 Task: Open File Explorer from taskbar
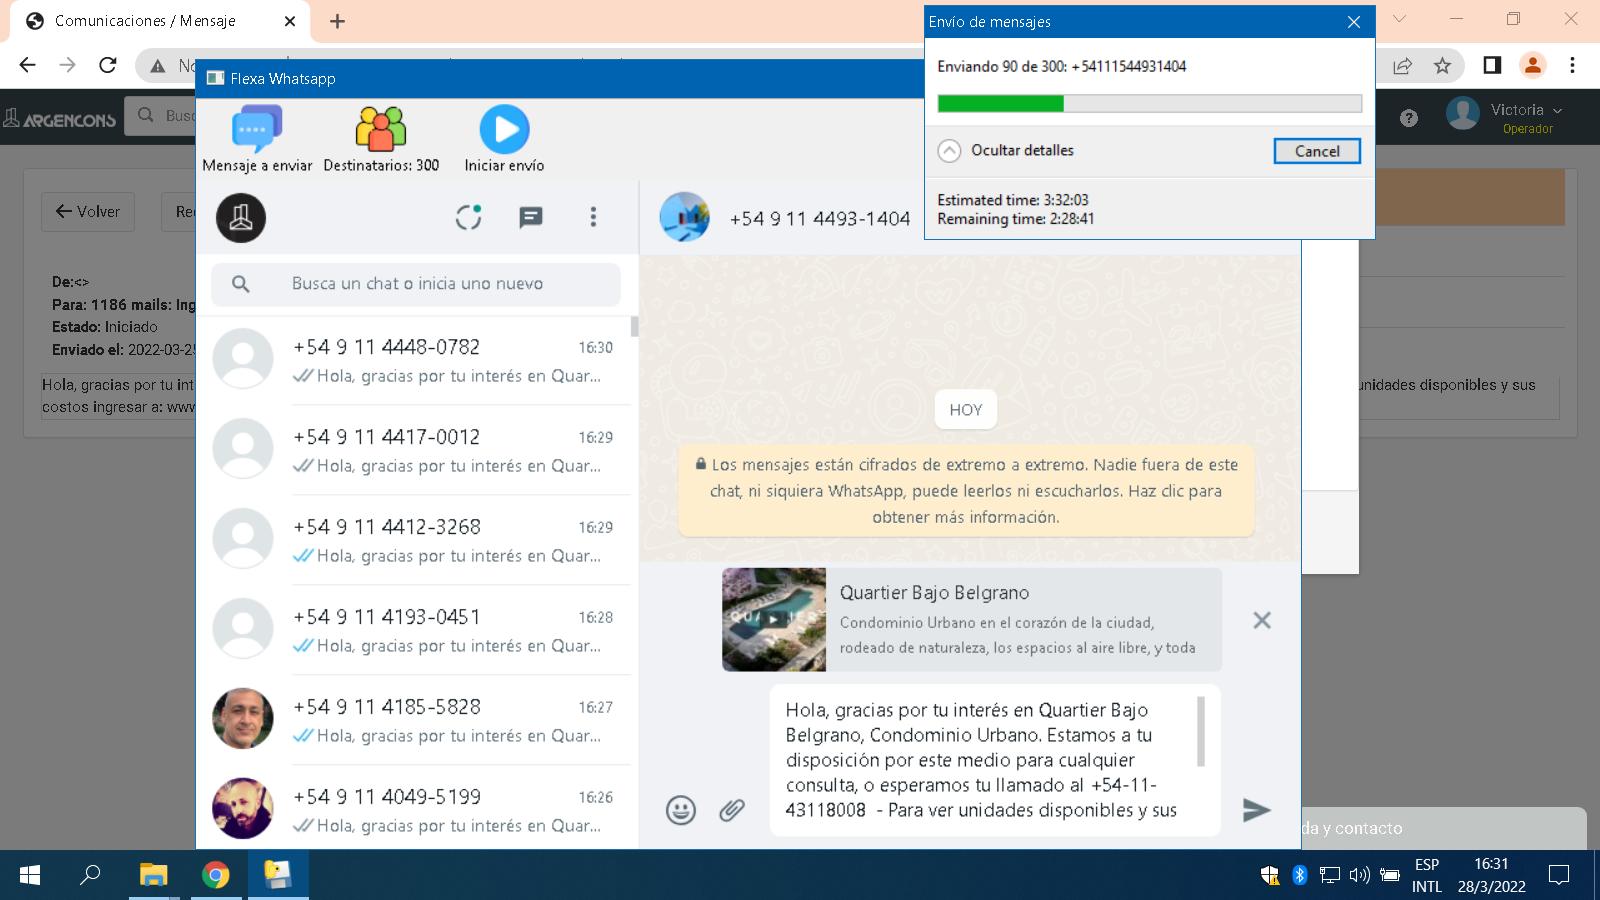(153, 875)
